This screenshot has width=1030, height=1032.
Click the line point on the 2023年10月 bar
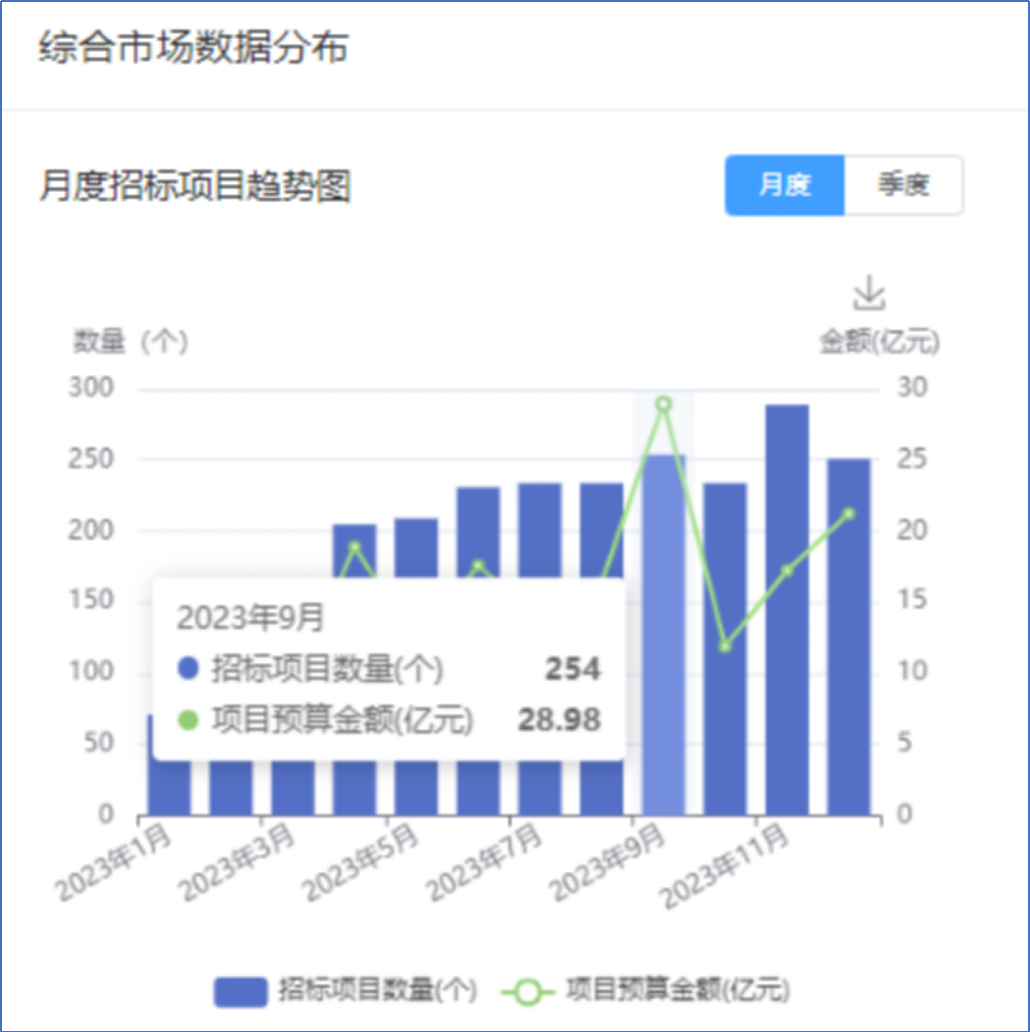pos(725,646)
